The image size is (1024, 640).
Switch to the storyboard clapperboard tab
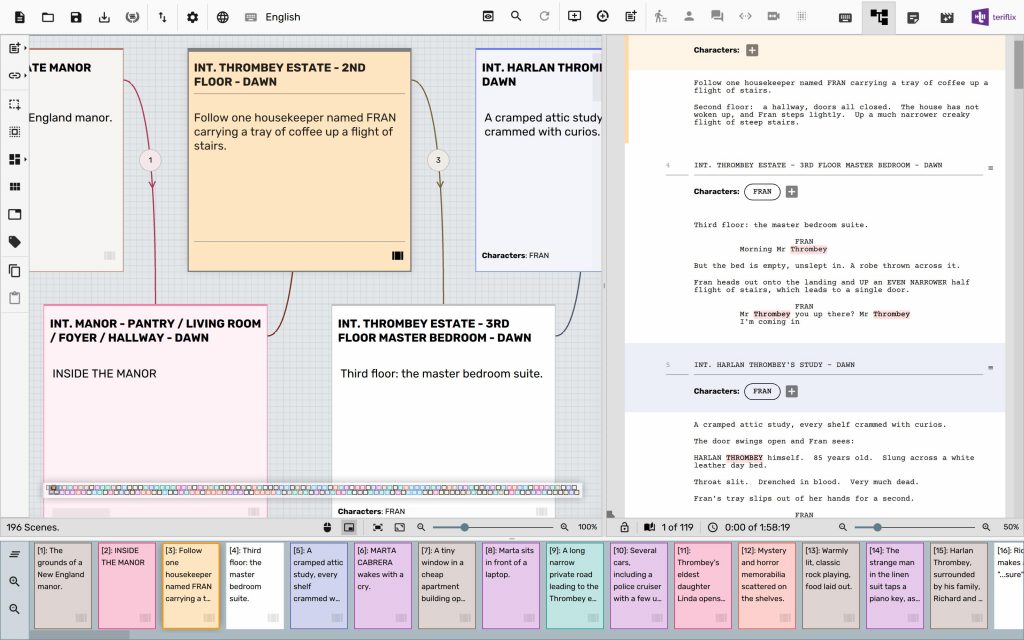[x=945, y=16]
